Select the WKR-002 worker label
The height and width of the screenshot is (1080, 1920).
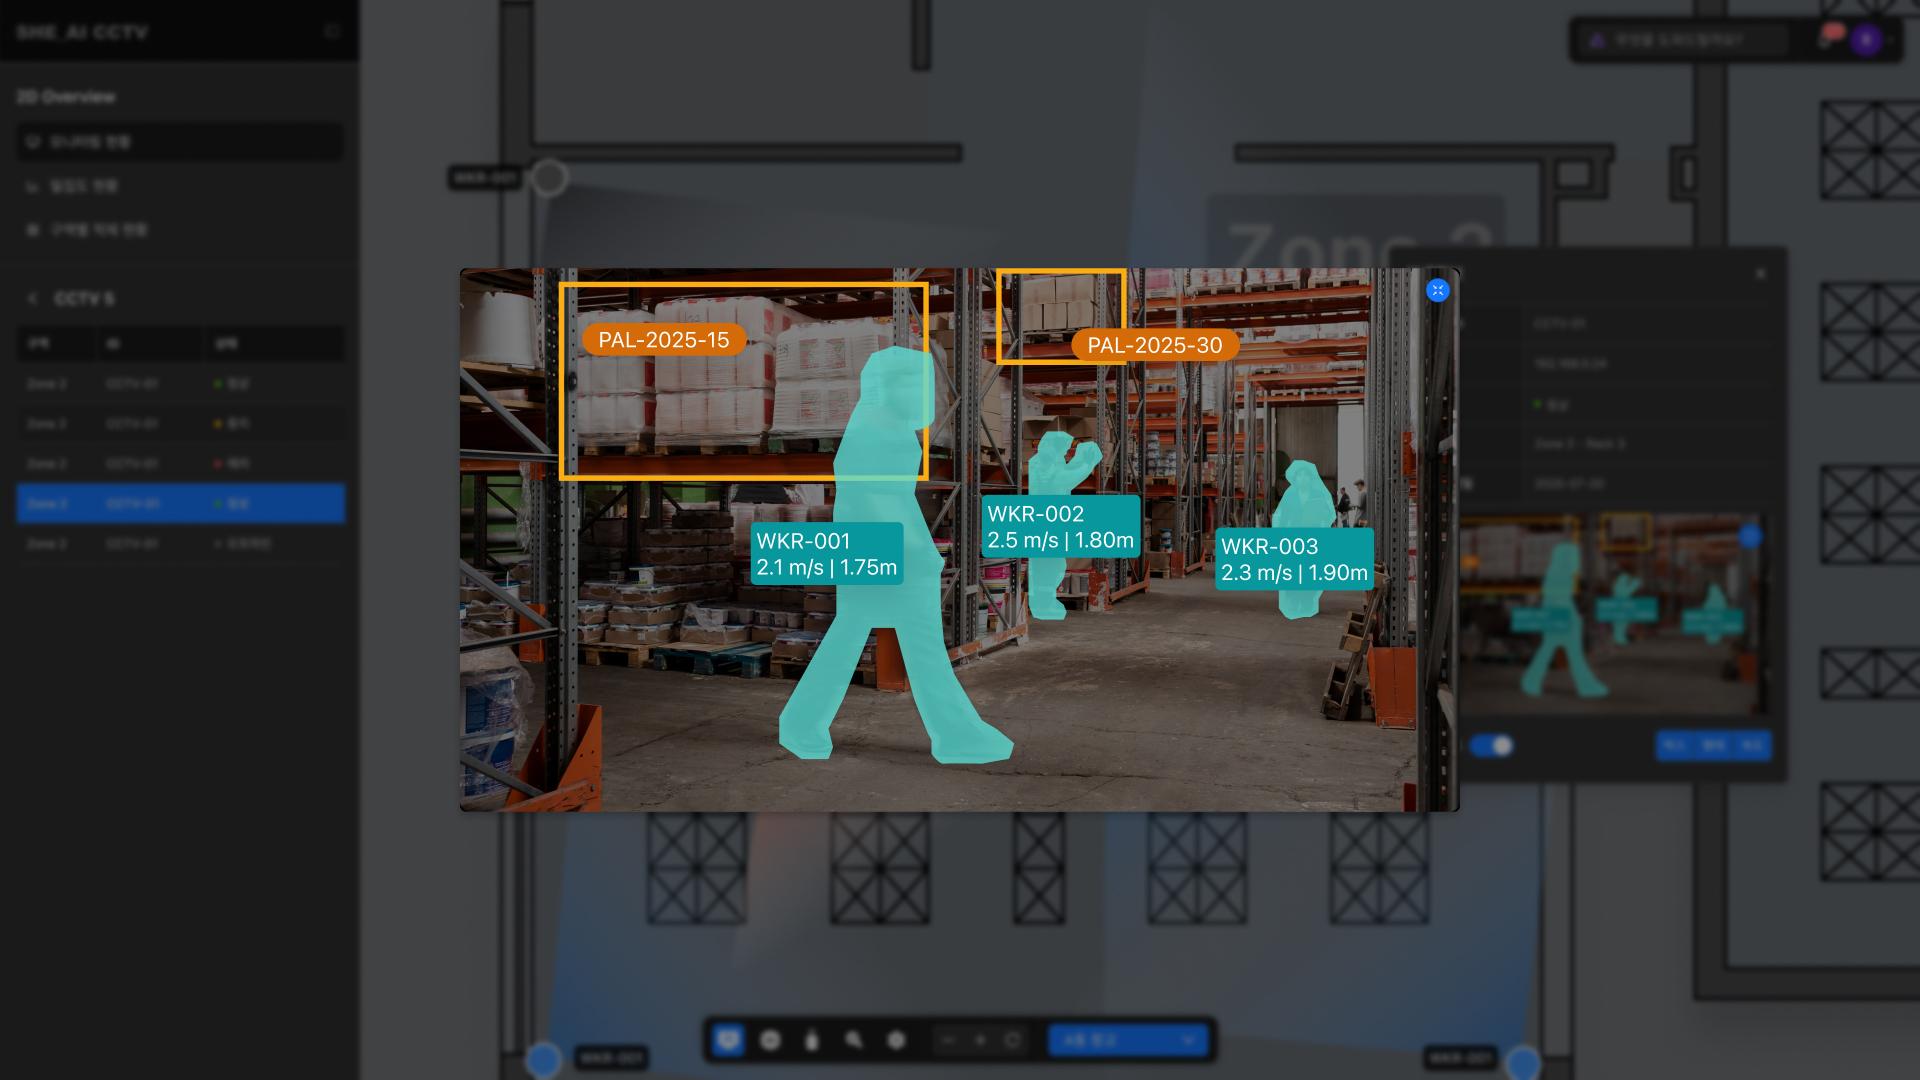(1060, 527)
